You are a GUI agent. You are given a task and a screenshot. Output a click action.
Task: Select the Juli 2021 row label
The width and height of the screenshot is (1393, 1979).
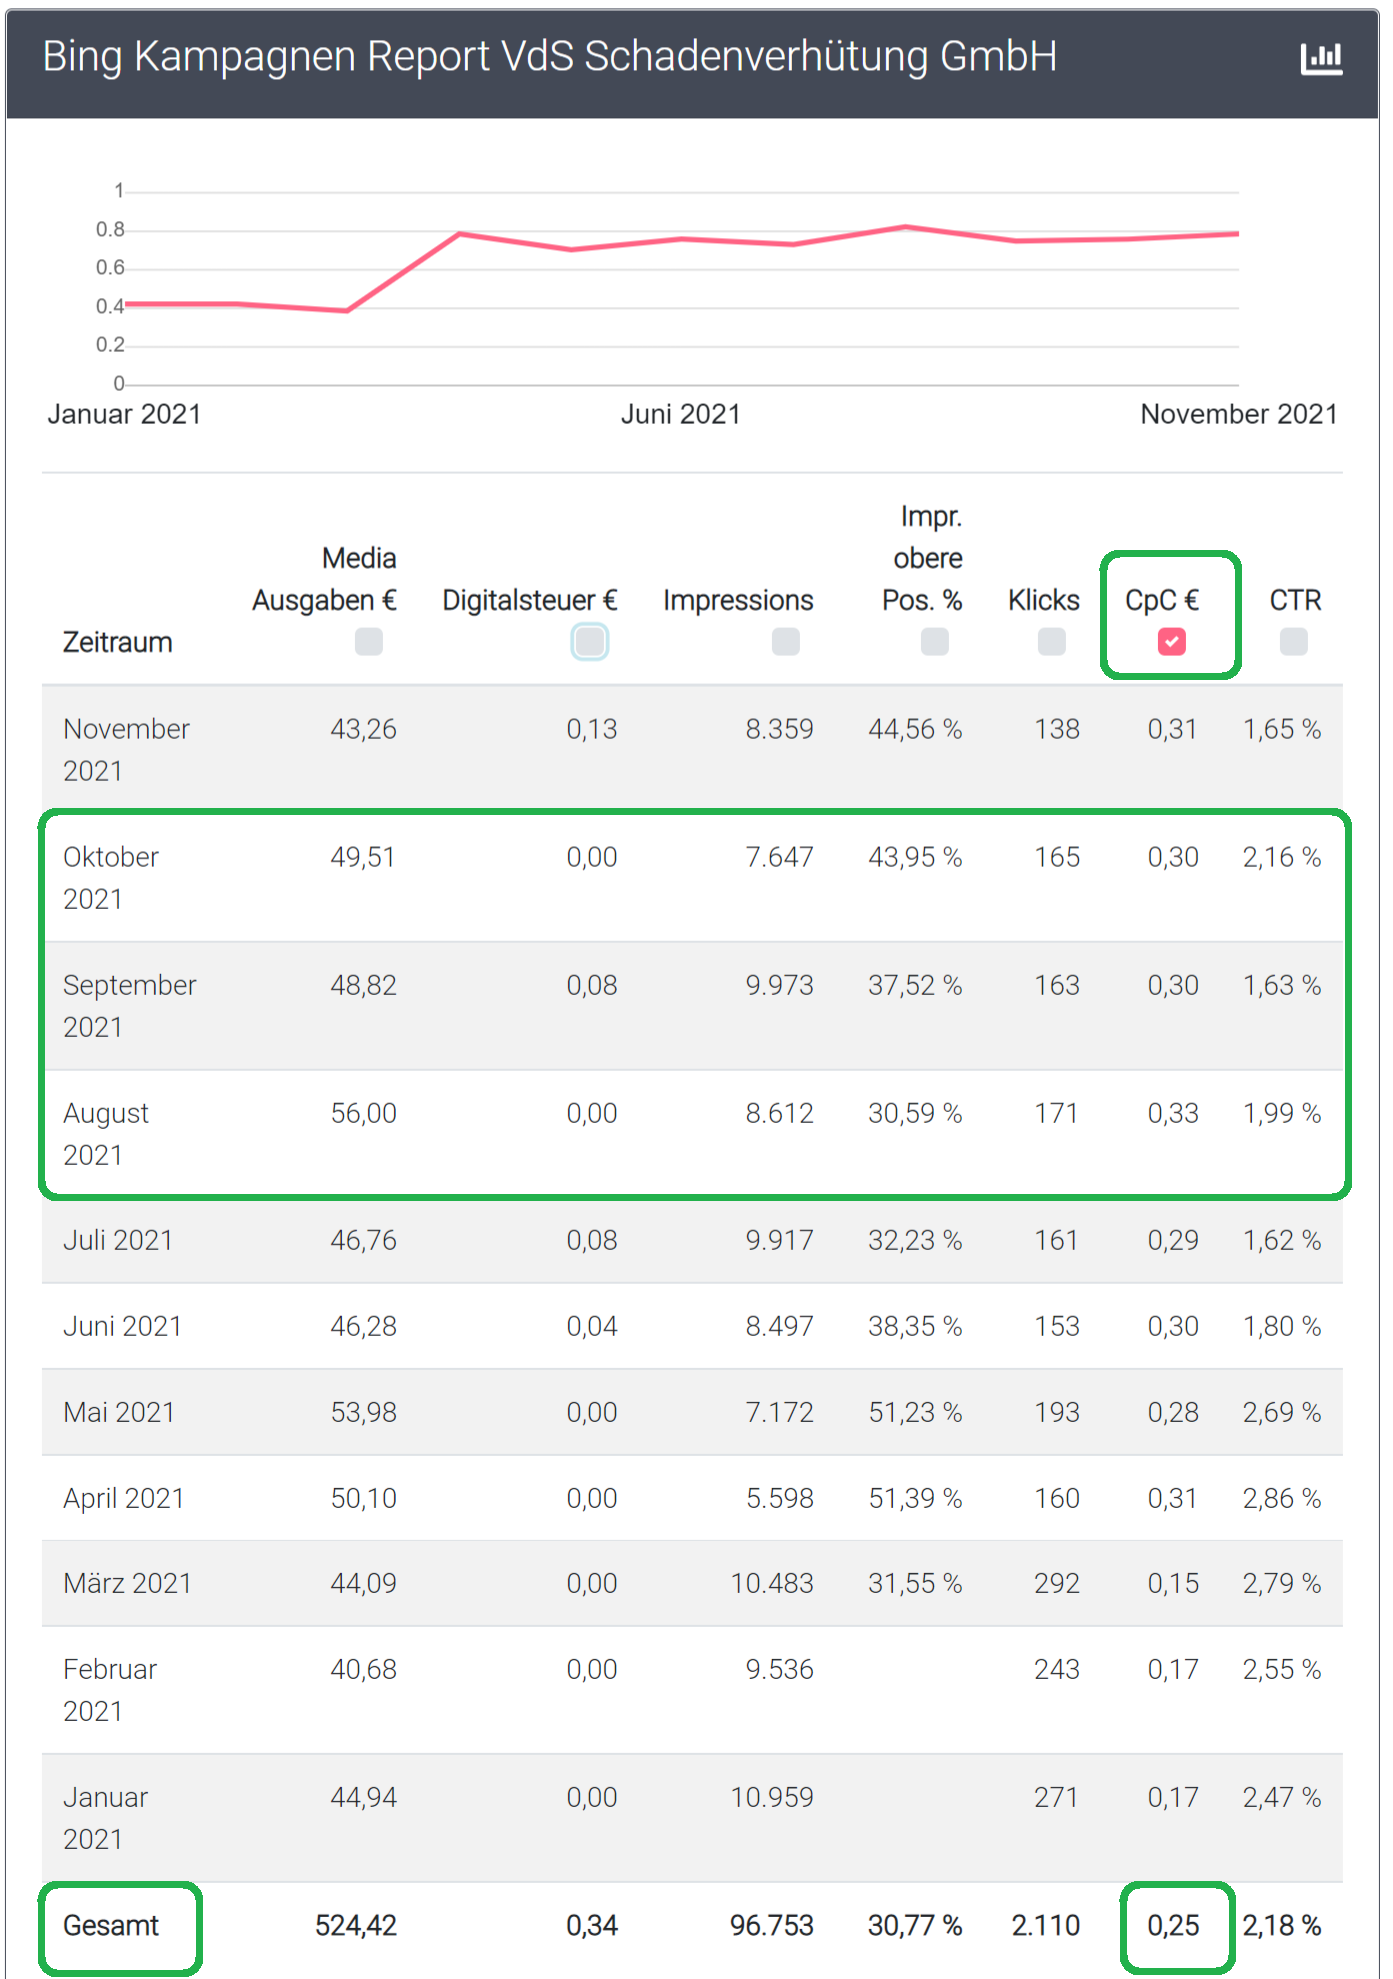pos(118,1240)
